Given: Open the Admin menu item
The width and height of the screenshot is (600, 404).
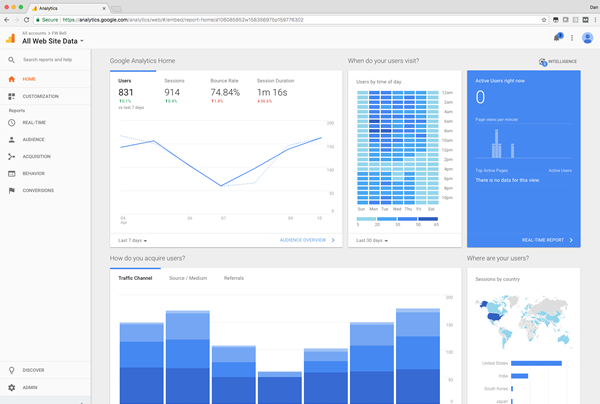Looking at the screenshot, I should 45,388.
